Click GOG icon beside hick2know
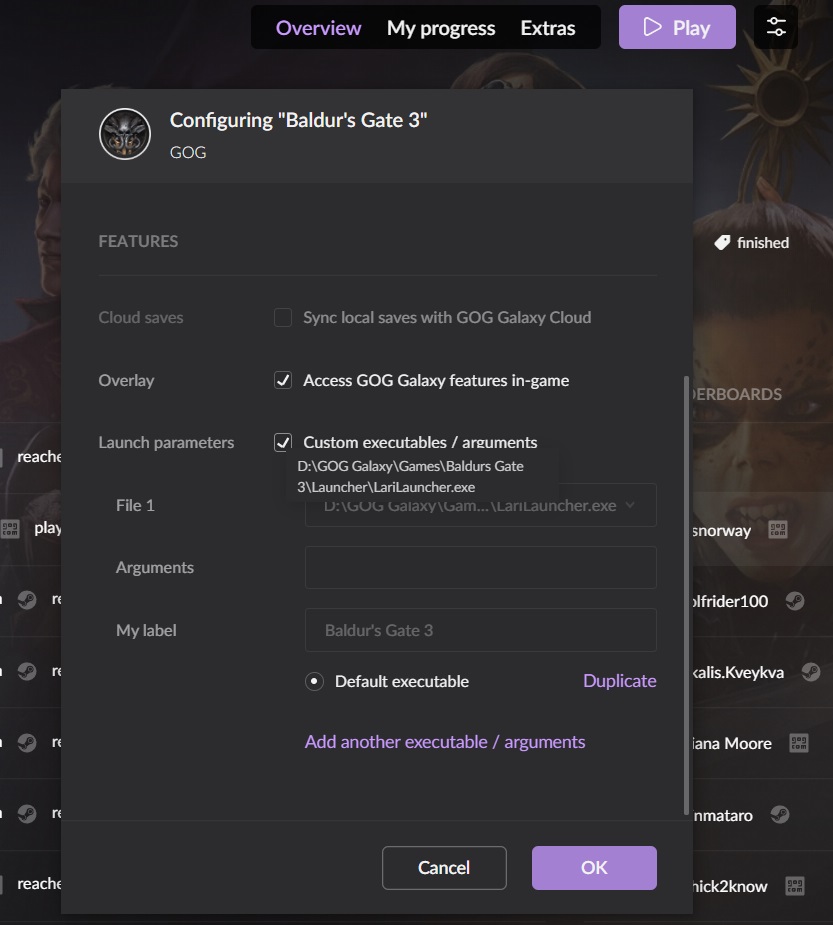 795,886
